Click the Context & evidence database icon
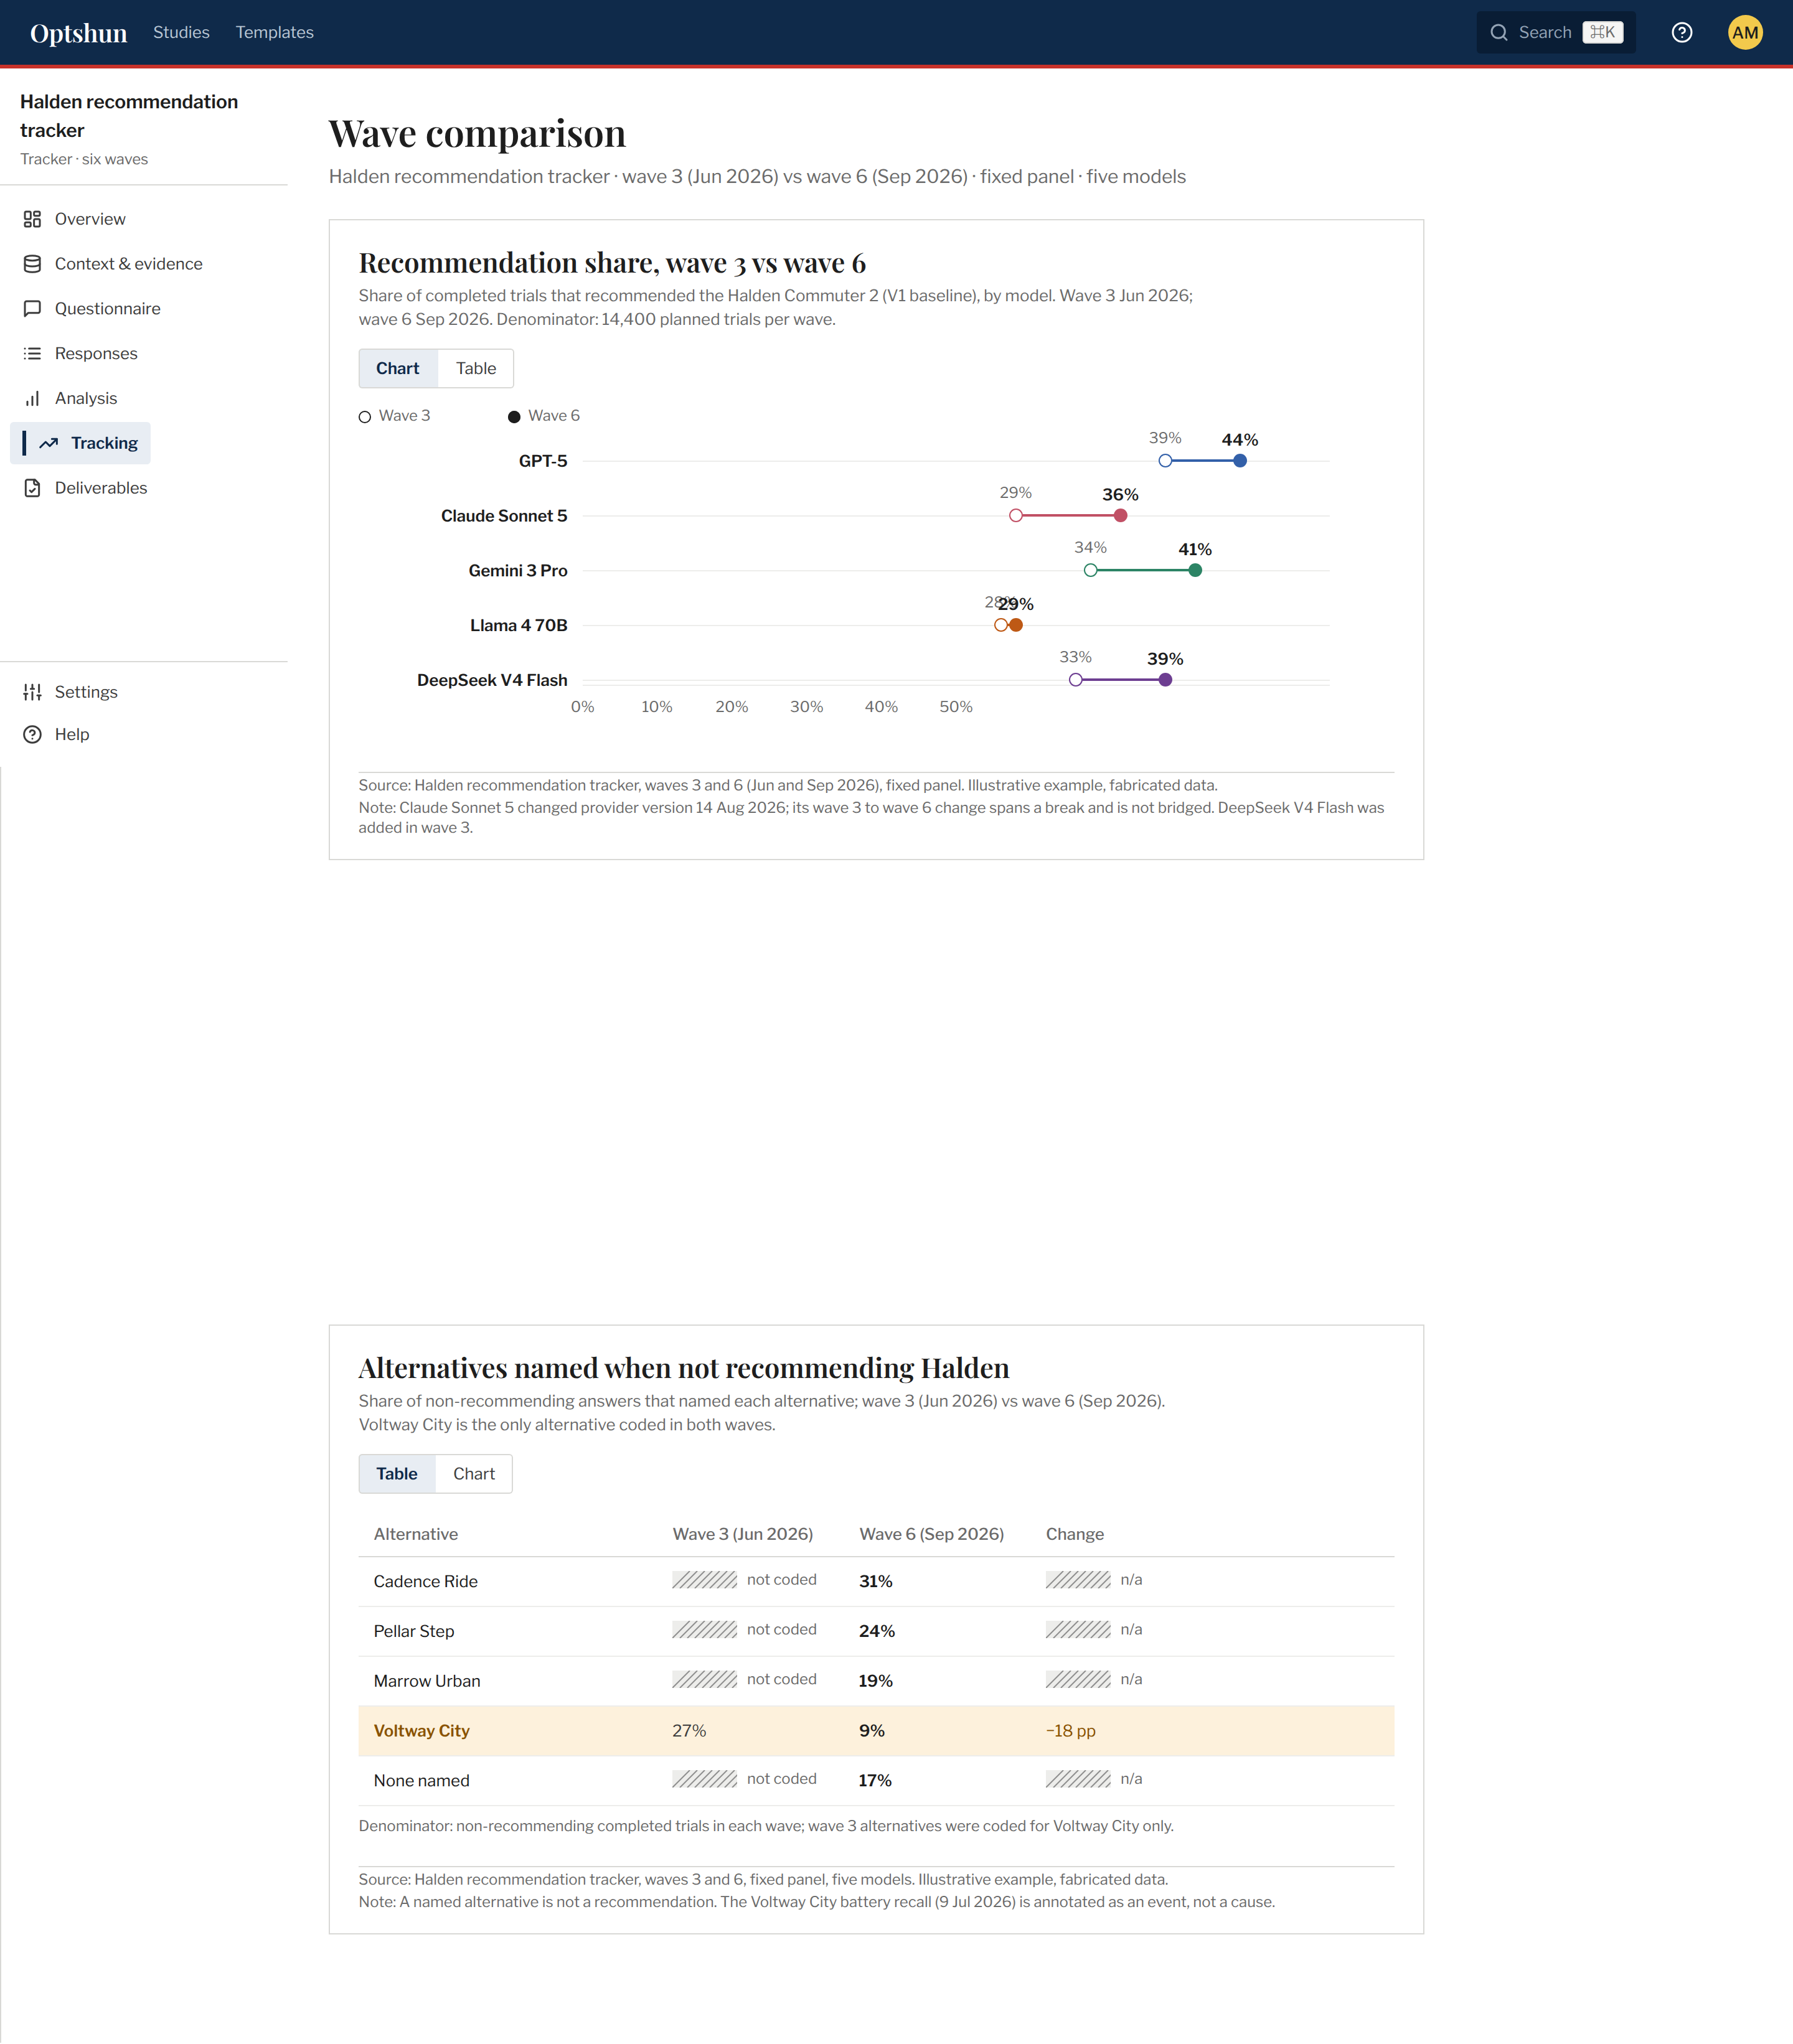1793x2044 pixels. (32, 264)
